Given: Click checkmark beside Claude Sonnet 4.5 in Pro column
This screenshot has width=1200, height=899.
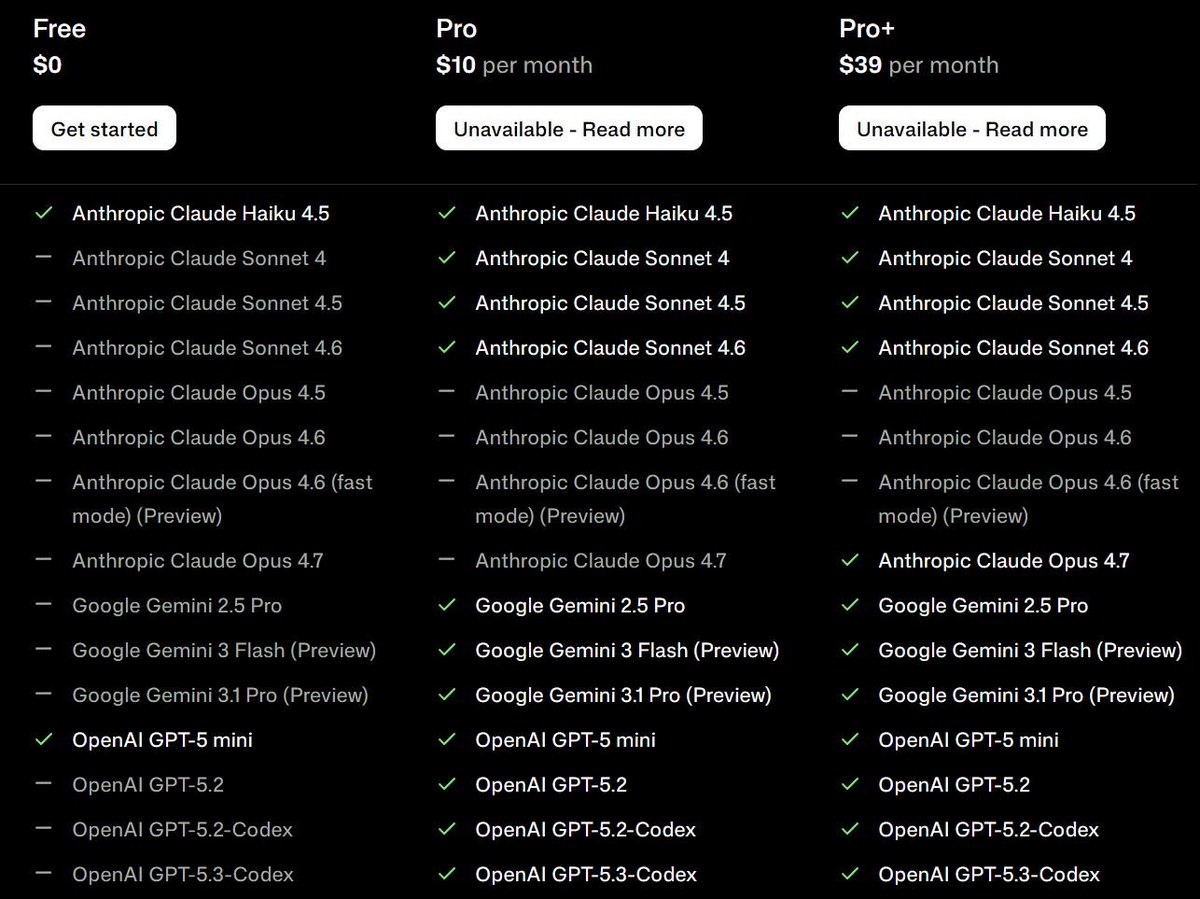Looking at the screenshot, I should coord(446,303).
